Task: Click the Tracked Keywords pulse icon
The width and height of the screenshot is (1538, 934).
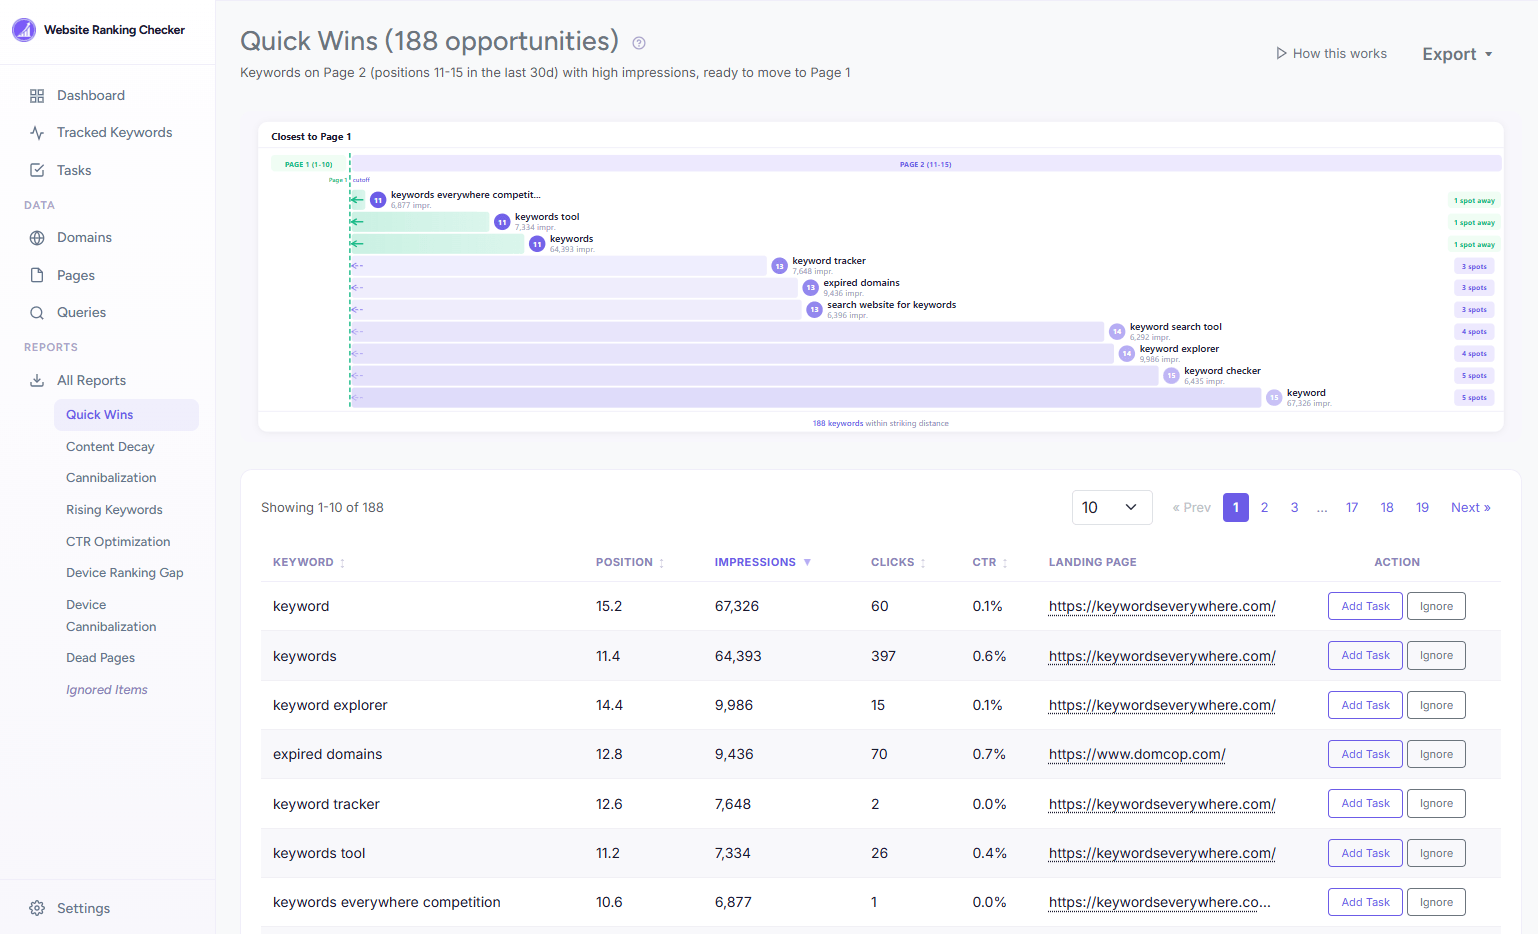Action: (37, 133)
